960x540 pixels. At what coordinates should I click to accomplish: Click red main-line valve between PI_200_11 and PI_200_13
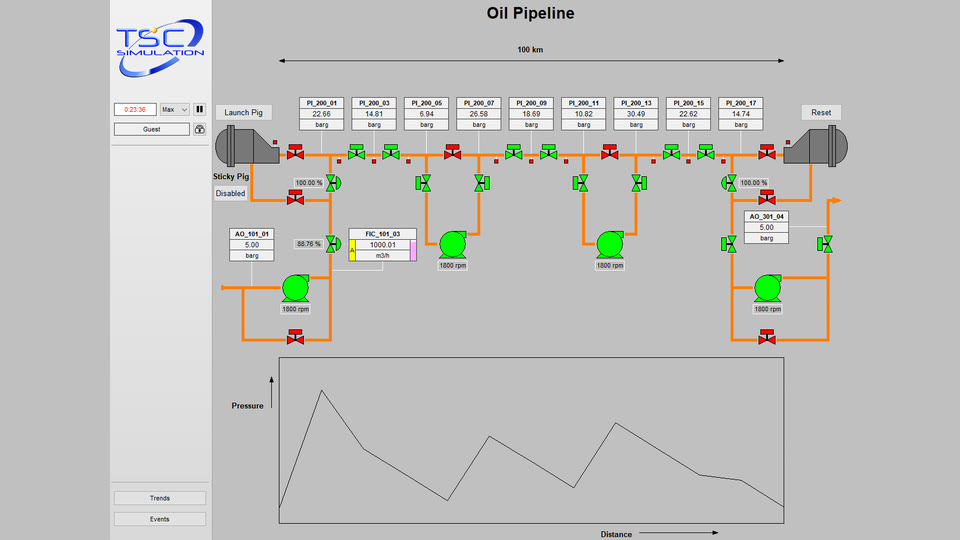click(609, 152)
